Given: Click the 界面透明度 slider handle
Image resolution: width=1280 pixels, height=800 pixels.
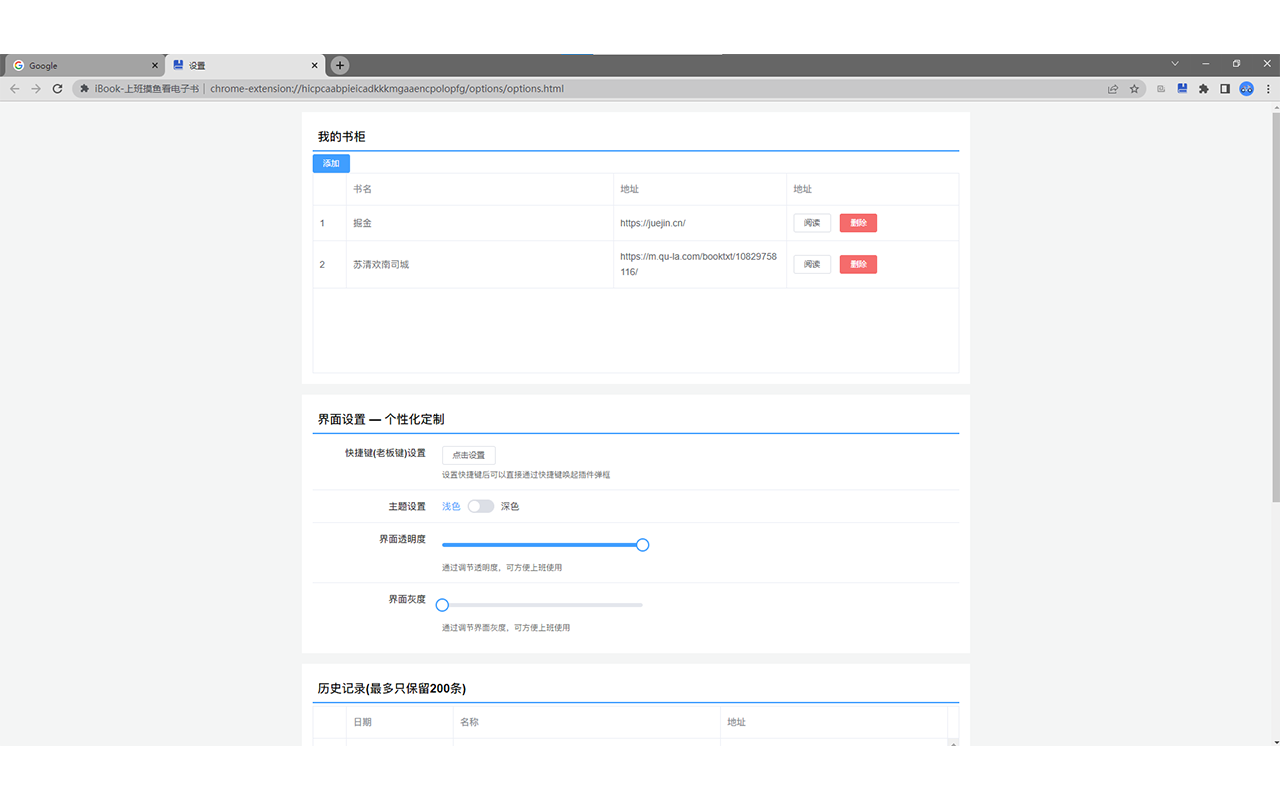Looking at the screenshot, I should pos(642,544).
